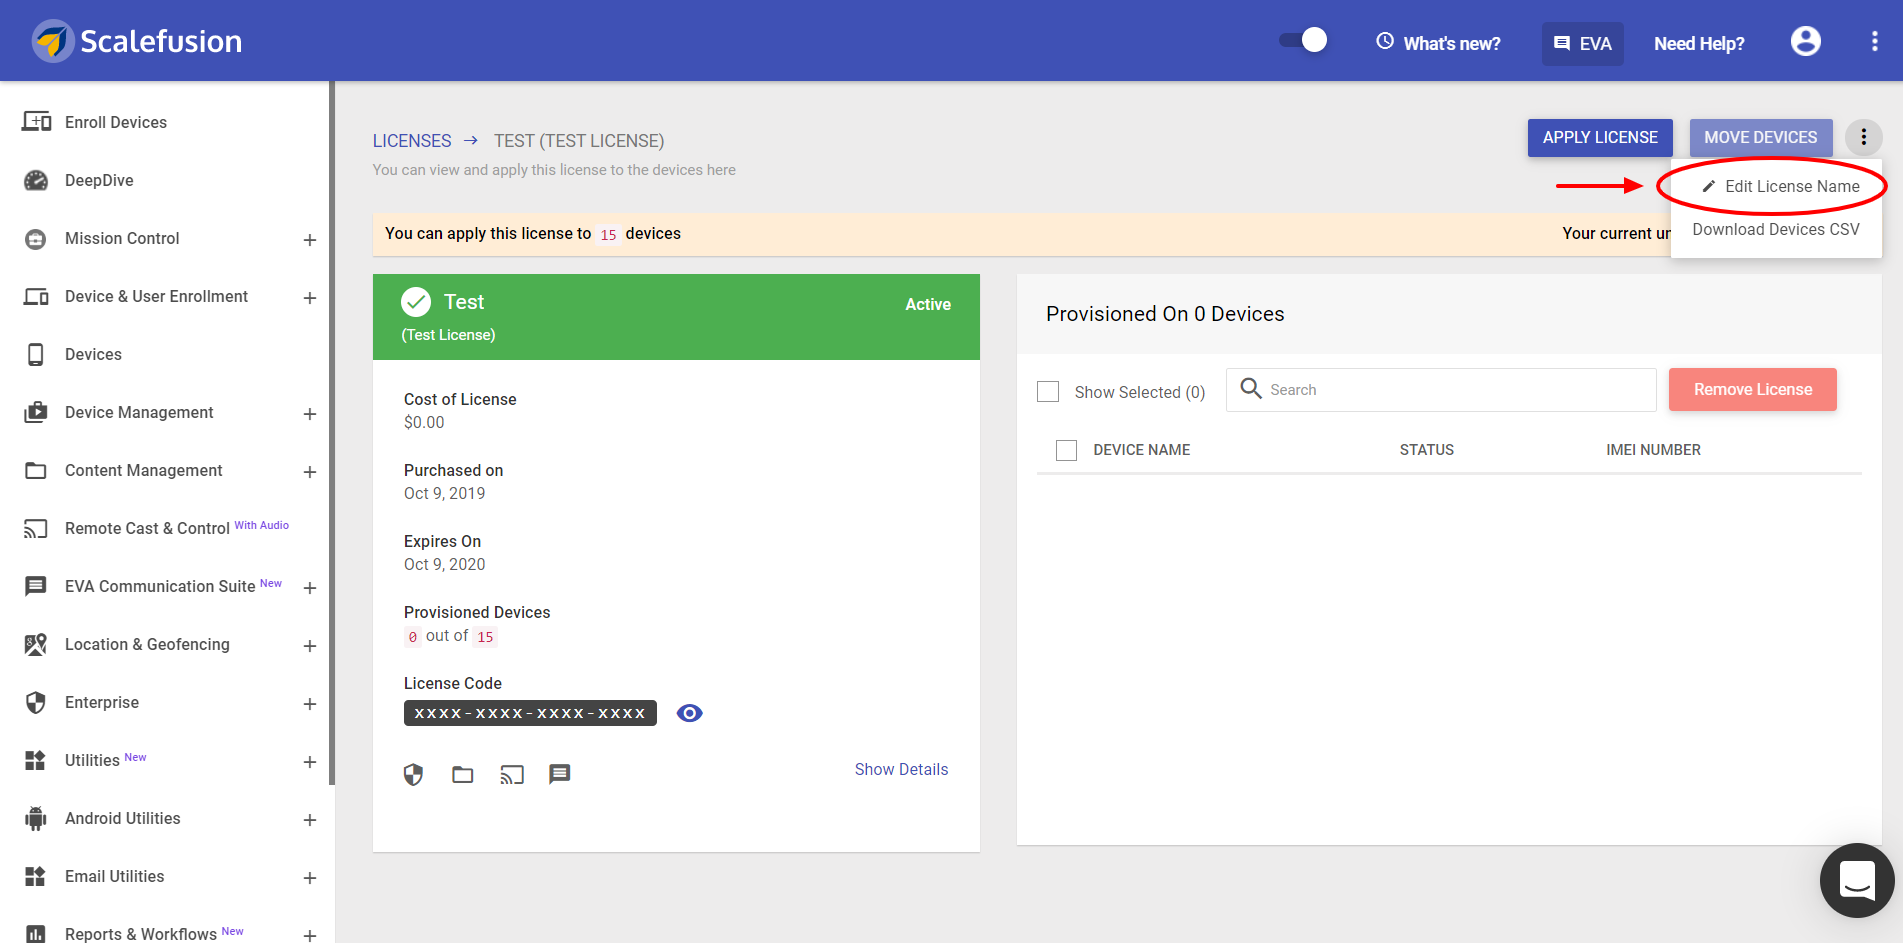Expand Device & User Enrollment section
The height and width of the screenshot is (943, 1903).
point(310,298)
